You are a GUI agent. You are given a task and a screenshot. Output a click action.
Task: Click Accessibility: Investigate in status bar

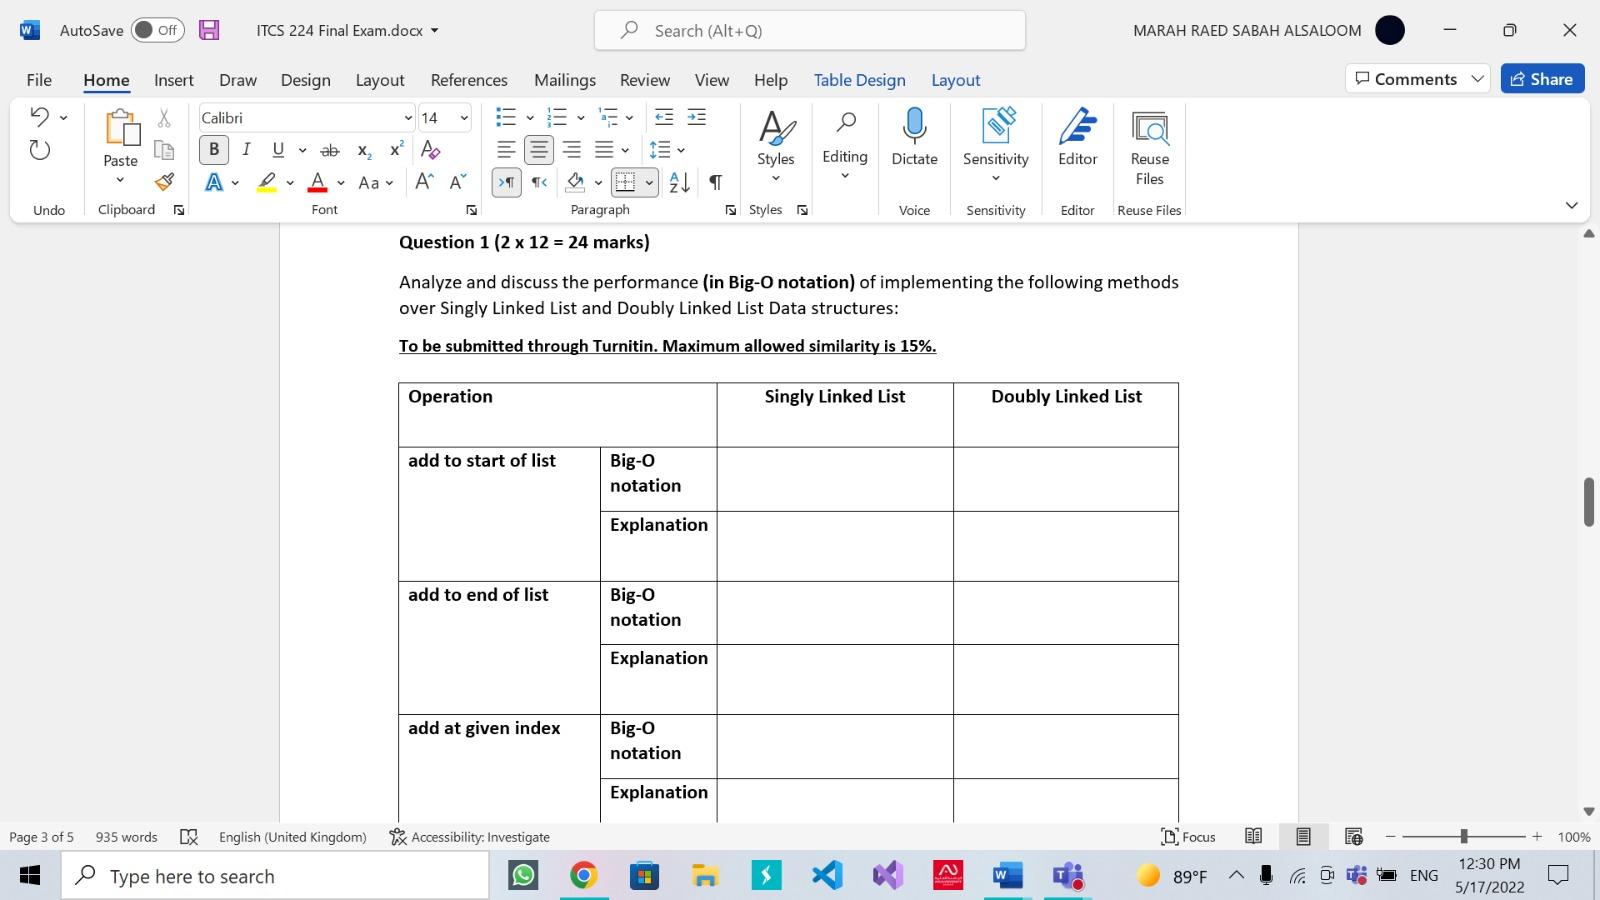coord(469,837)
